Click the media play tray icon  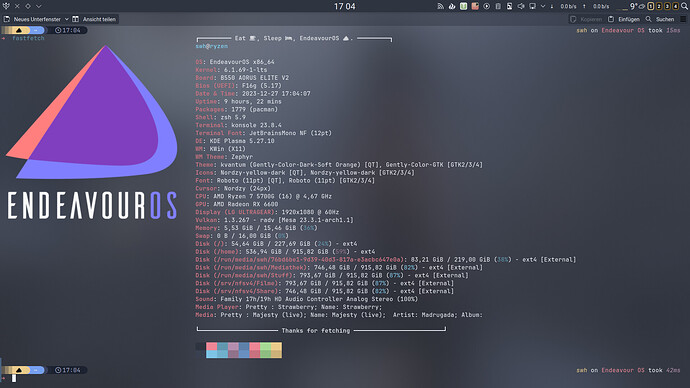click(x=486, y=6)
